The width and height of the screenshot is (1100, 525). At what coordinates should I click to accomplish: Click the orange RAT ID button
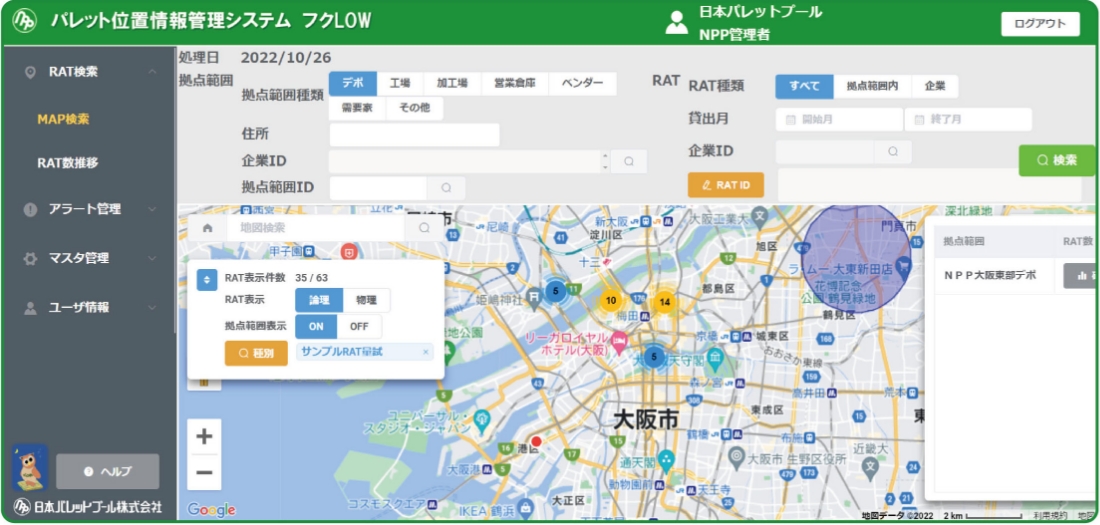point(725,185)
